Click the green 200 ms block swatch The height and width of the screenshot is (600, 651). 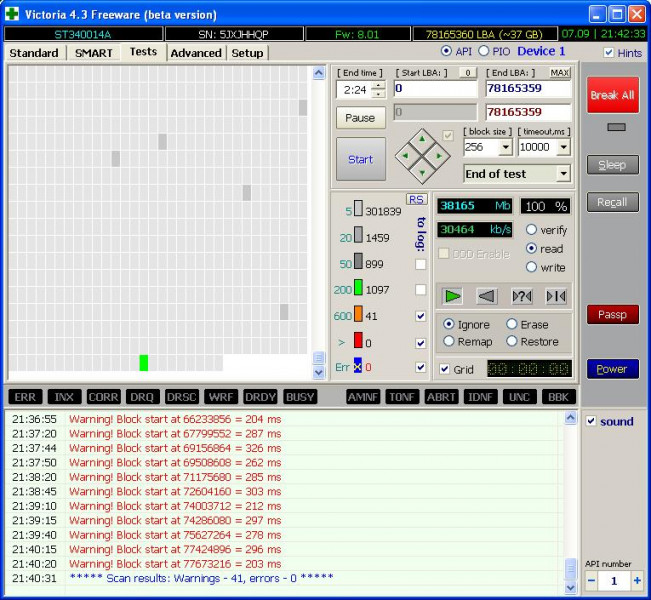coord(358,287)
